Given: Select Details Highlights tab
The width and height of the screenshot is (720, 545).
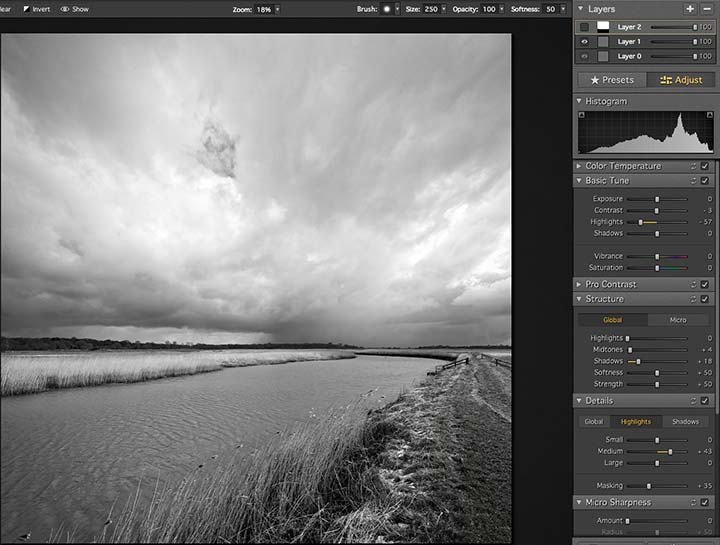Looking at the screenshot, I should tap(636, 421).
